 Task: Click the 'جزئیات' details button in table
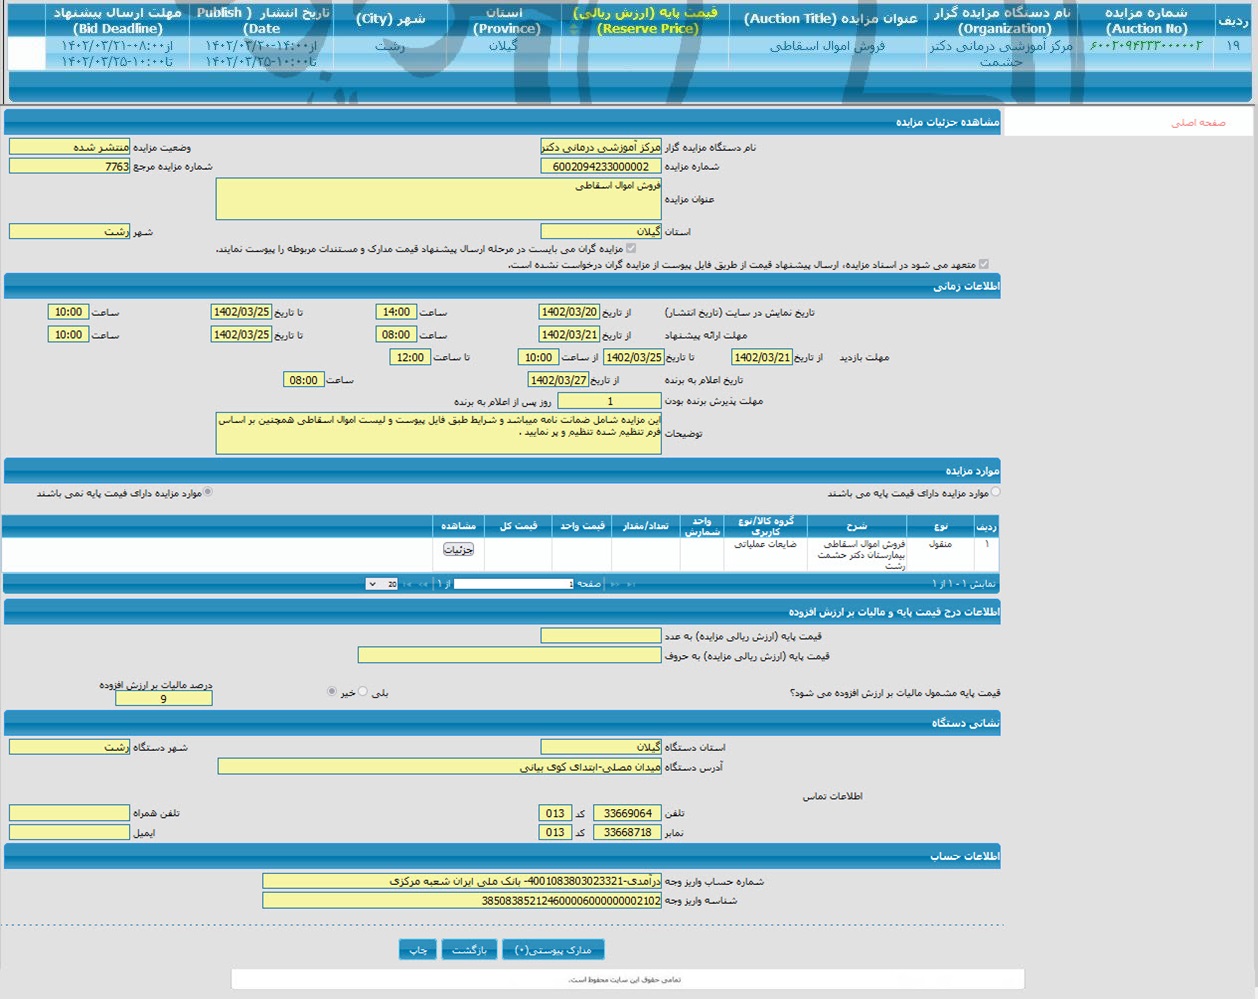click(x=458, y=549)
